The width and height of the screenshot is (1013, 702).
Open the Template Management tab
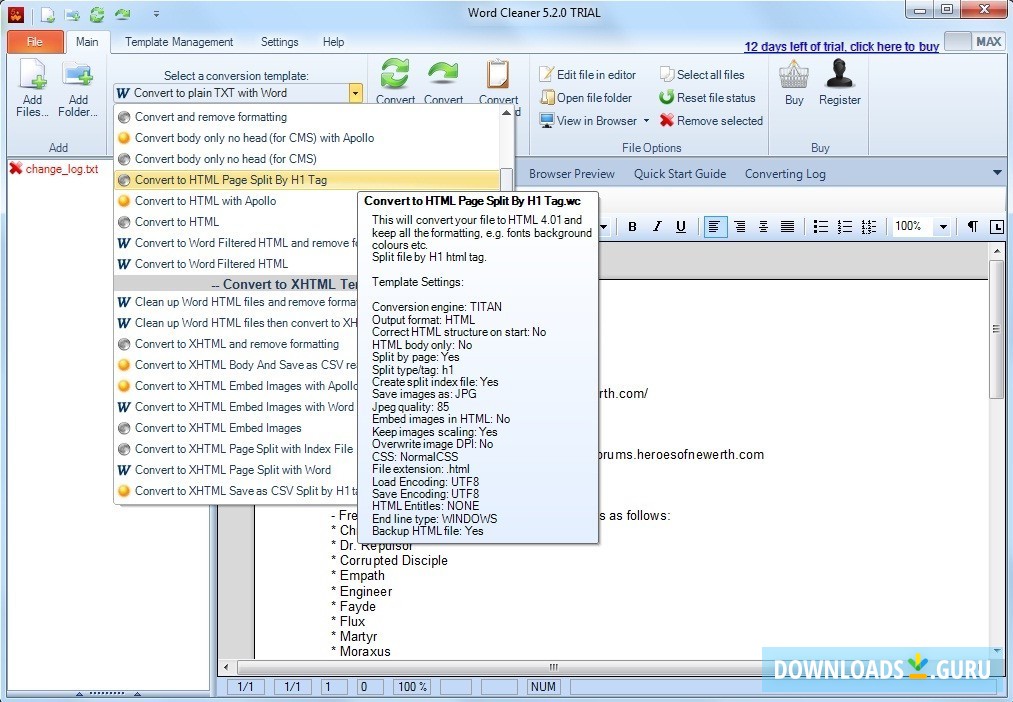click(179, 42)
